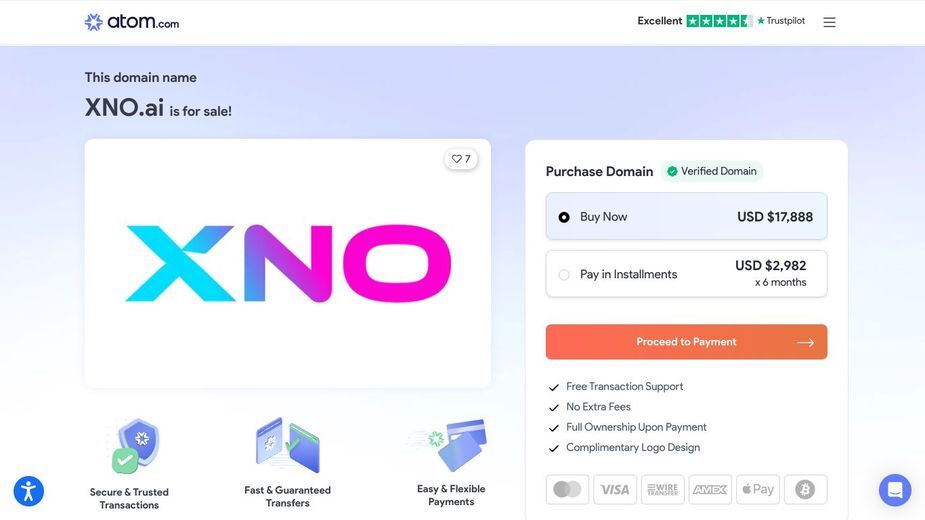925x520 pixels.
Task: Open the hamburger menu icon
Action: click(829, 22)
